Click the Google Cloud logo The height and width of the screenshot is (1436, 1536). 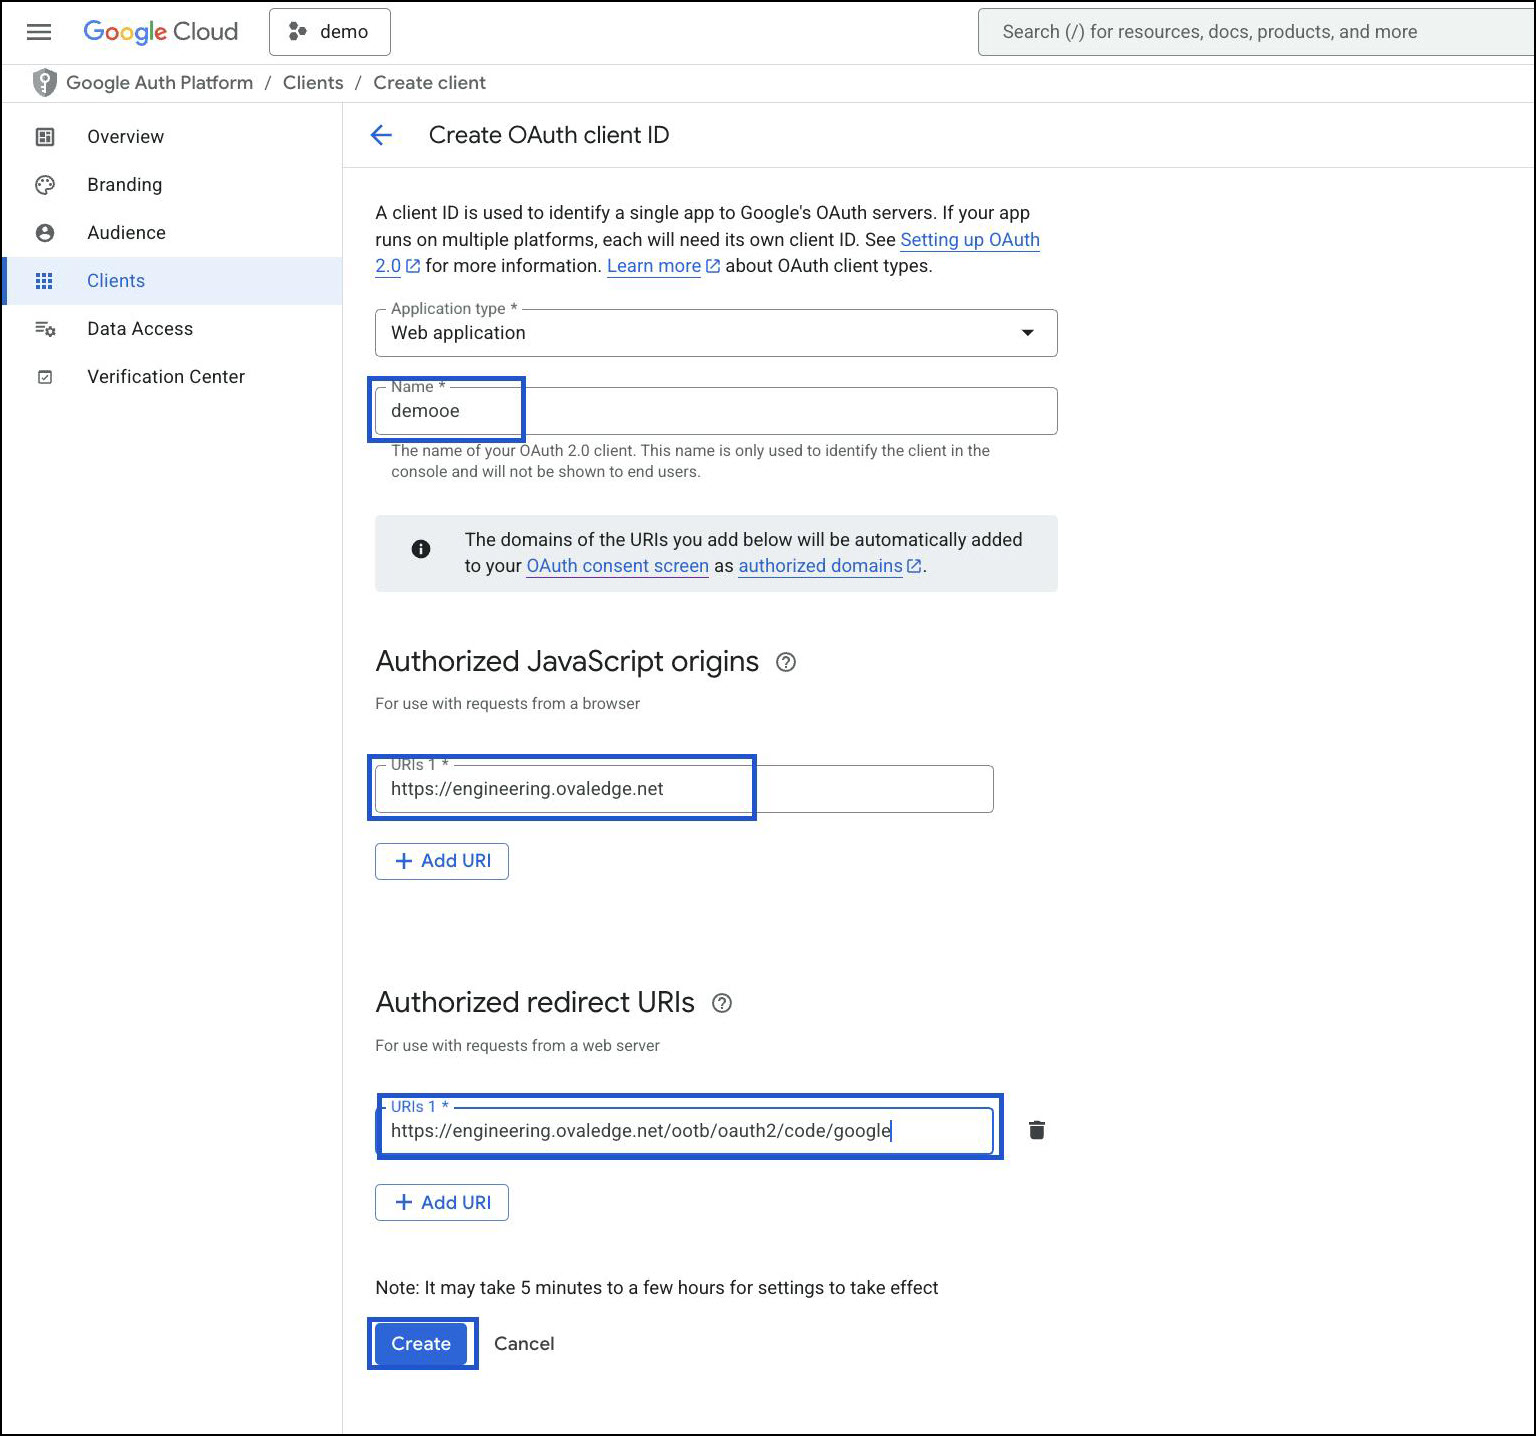tap(160, 32)
